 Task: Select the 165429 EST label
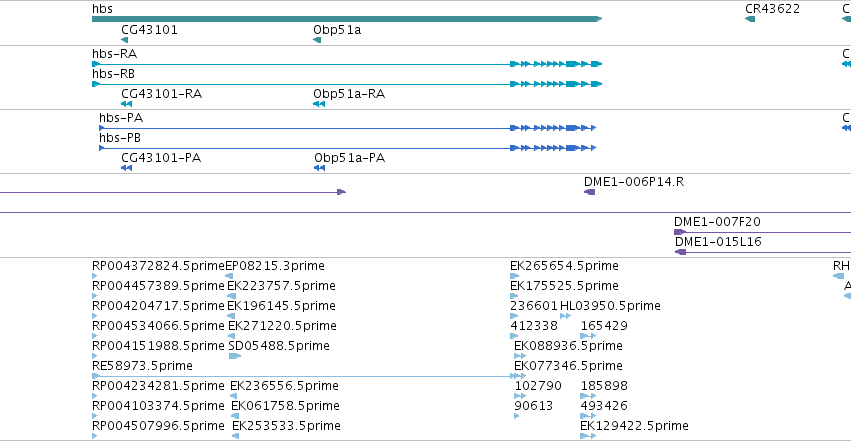[604, 326]
